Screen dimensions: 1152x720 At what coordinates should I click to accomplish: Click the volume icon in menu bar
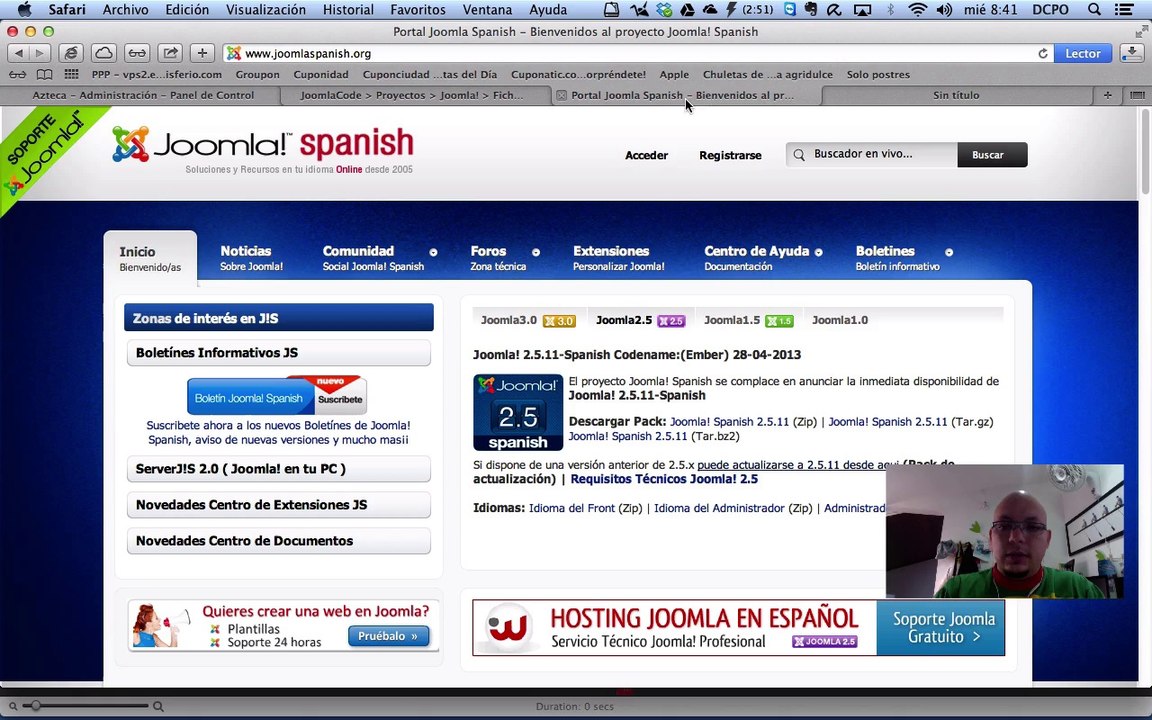pos(944,10)
